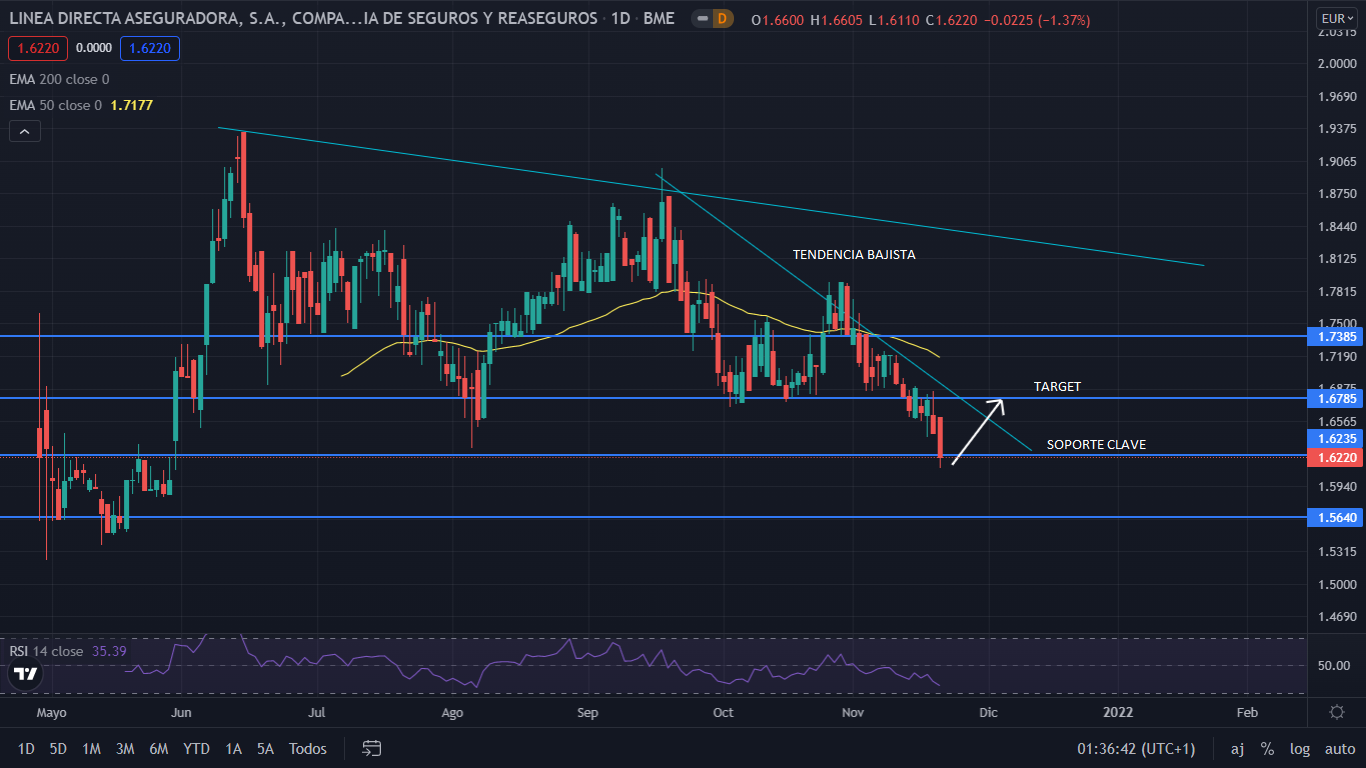Select the YTD date range
The height and width of the screenshot is (768, 1366).
click(196, 748)
